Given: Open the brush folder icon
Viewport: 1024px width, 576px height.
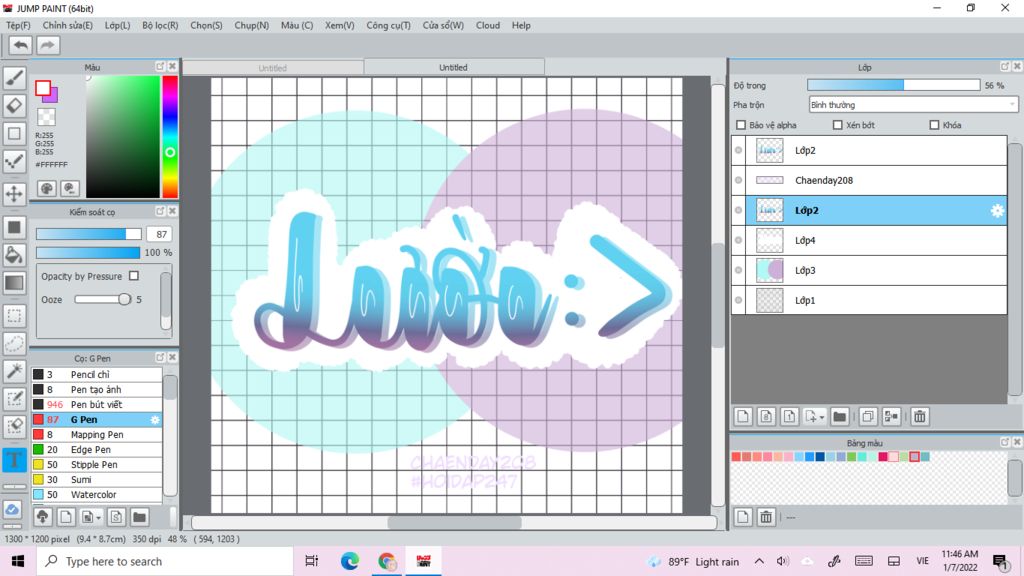Looking at the screenshot, I should pyautogui.click(x=139, y=517).
